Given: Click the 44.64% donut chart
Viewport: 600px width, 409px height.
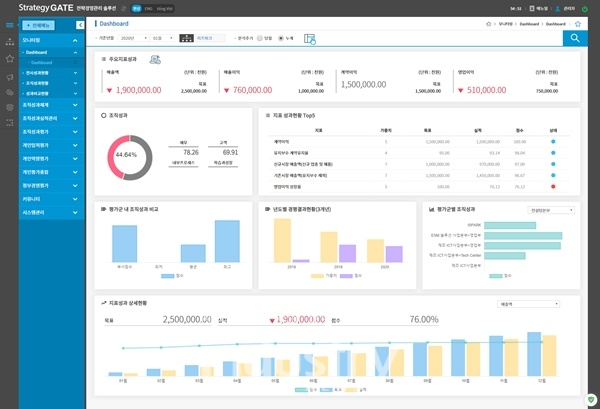Looking at the screenshot, I should tap(130, 157).
